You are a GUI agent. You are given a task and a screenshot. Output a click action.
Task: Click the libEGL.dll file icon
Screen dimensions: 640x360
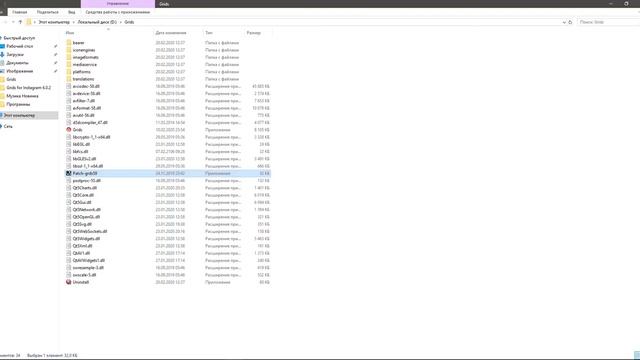pyautogui.click(x=69, y=144)
